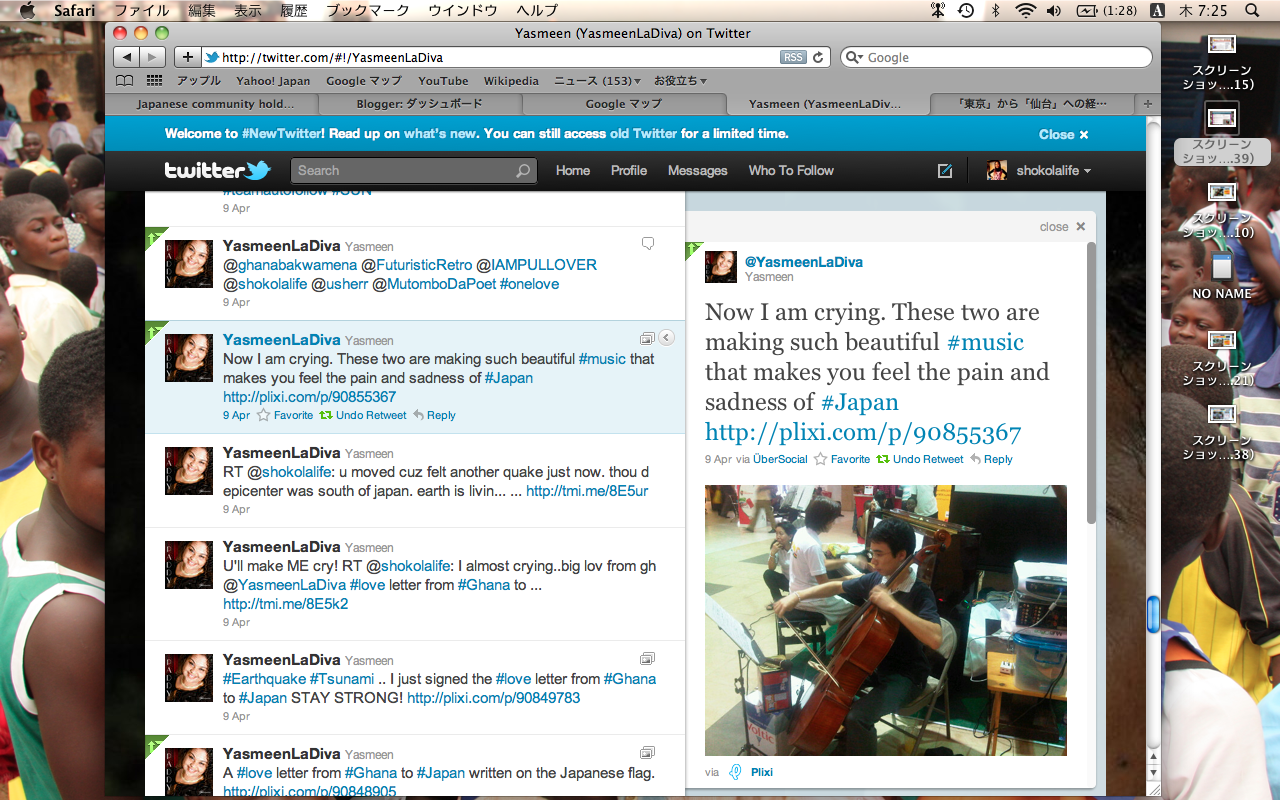Open the Apple menu
This screenshot has height=800, width=1280.
click(27, 10)
